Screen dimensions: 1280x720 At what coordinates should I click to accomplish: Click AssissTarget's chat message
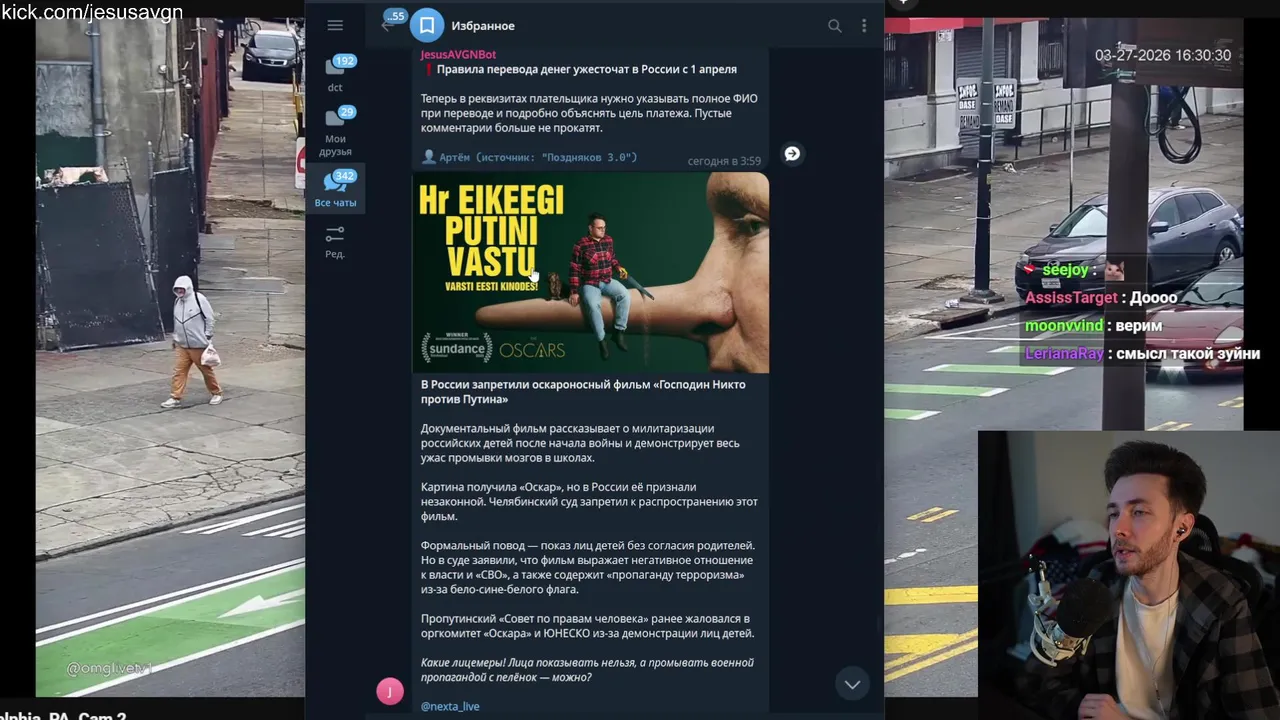tap(1101, 298)
